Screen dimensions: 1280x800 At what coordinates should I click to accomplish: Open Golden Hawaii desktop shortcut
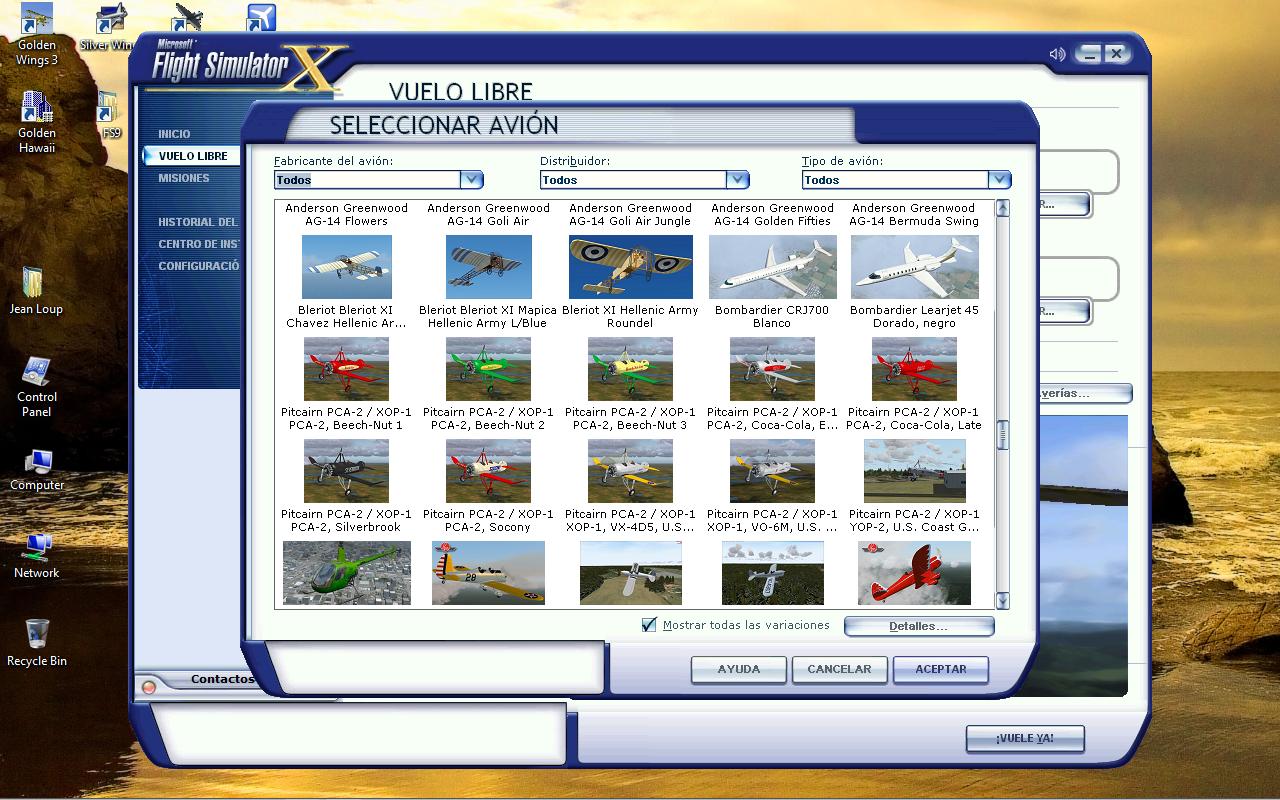point(37,122)
